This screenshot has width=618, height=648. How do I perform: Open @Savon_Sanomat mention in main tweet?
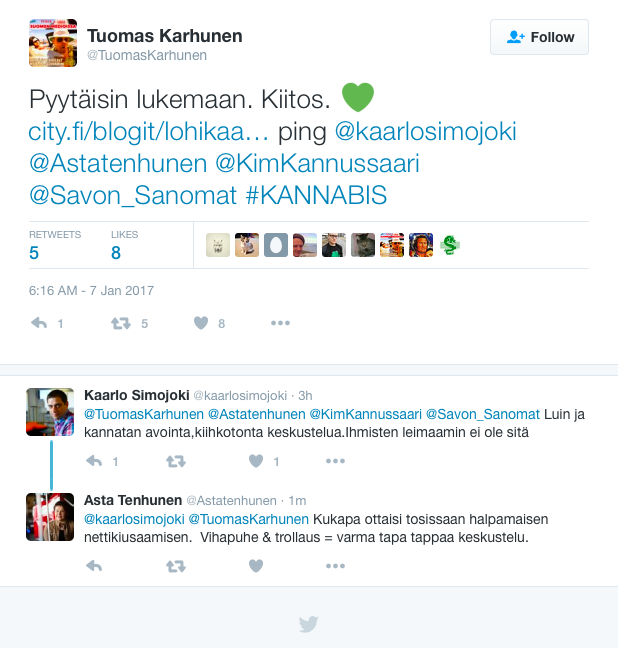pos(133,195)
